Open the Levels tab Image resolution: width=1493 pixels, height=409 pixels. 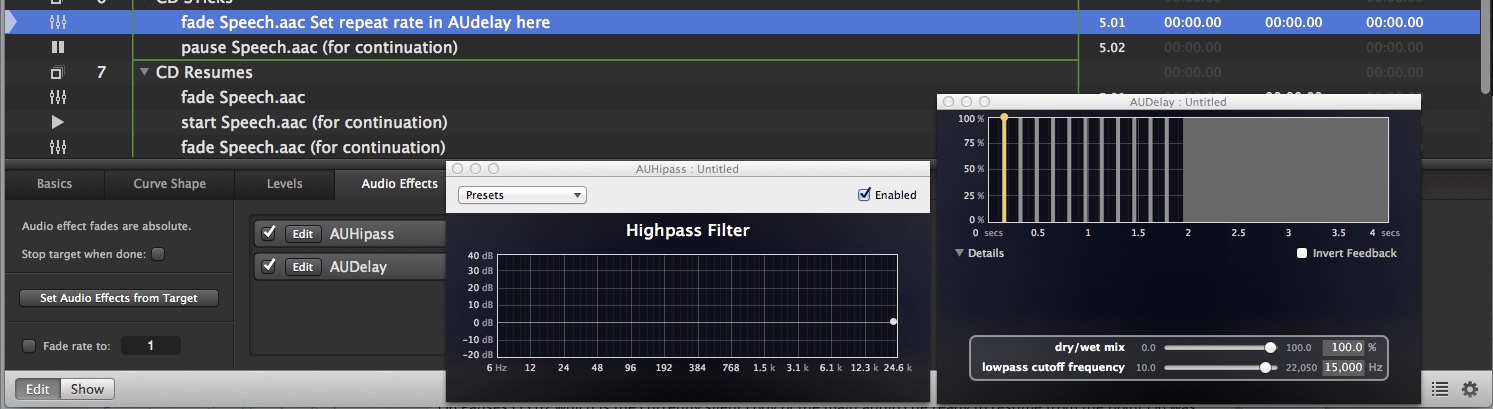pyautogui.click(x=284, y=184)
